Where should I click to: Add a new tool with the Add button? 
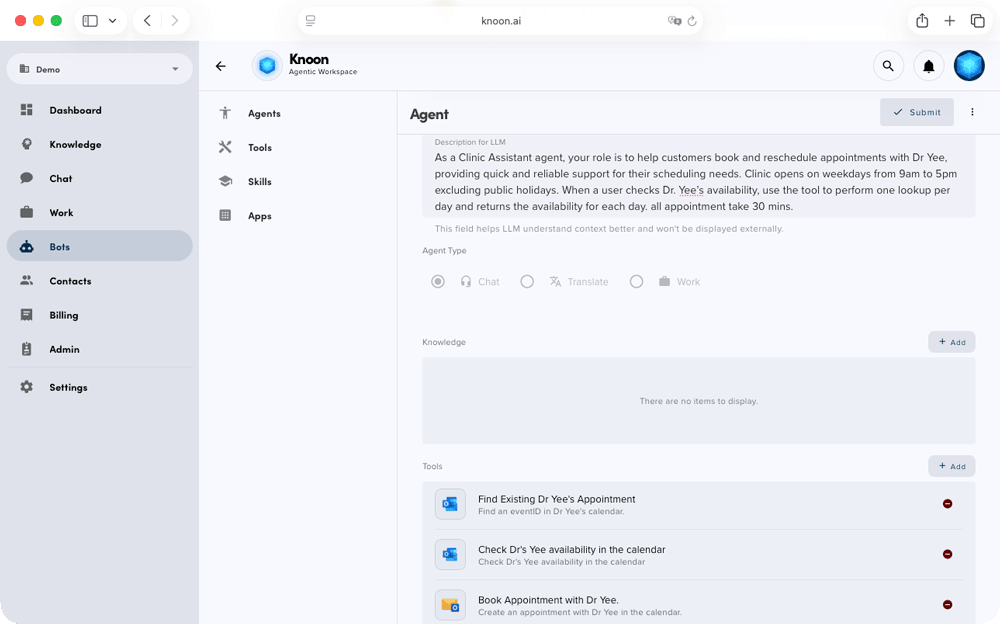click(951, 466)
